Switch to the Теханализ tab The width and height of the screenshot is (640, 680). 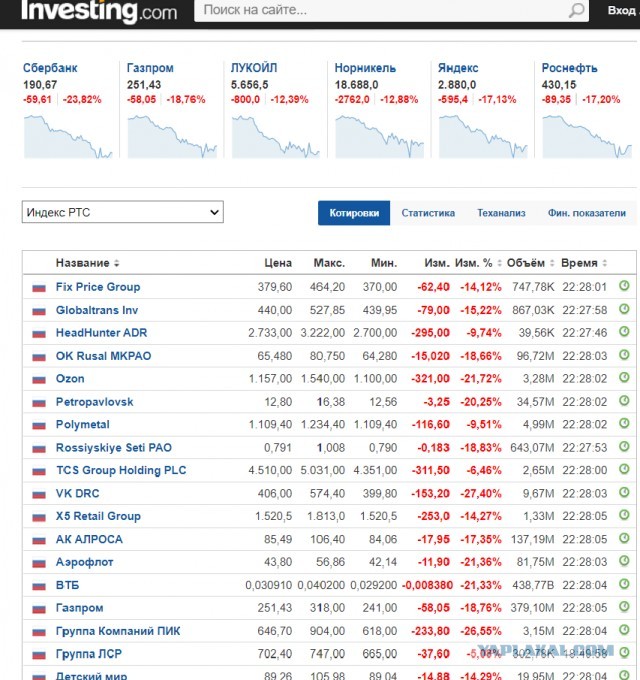501,213
